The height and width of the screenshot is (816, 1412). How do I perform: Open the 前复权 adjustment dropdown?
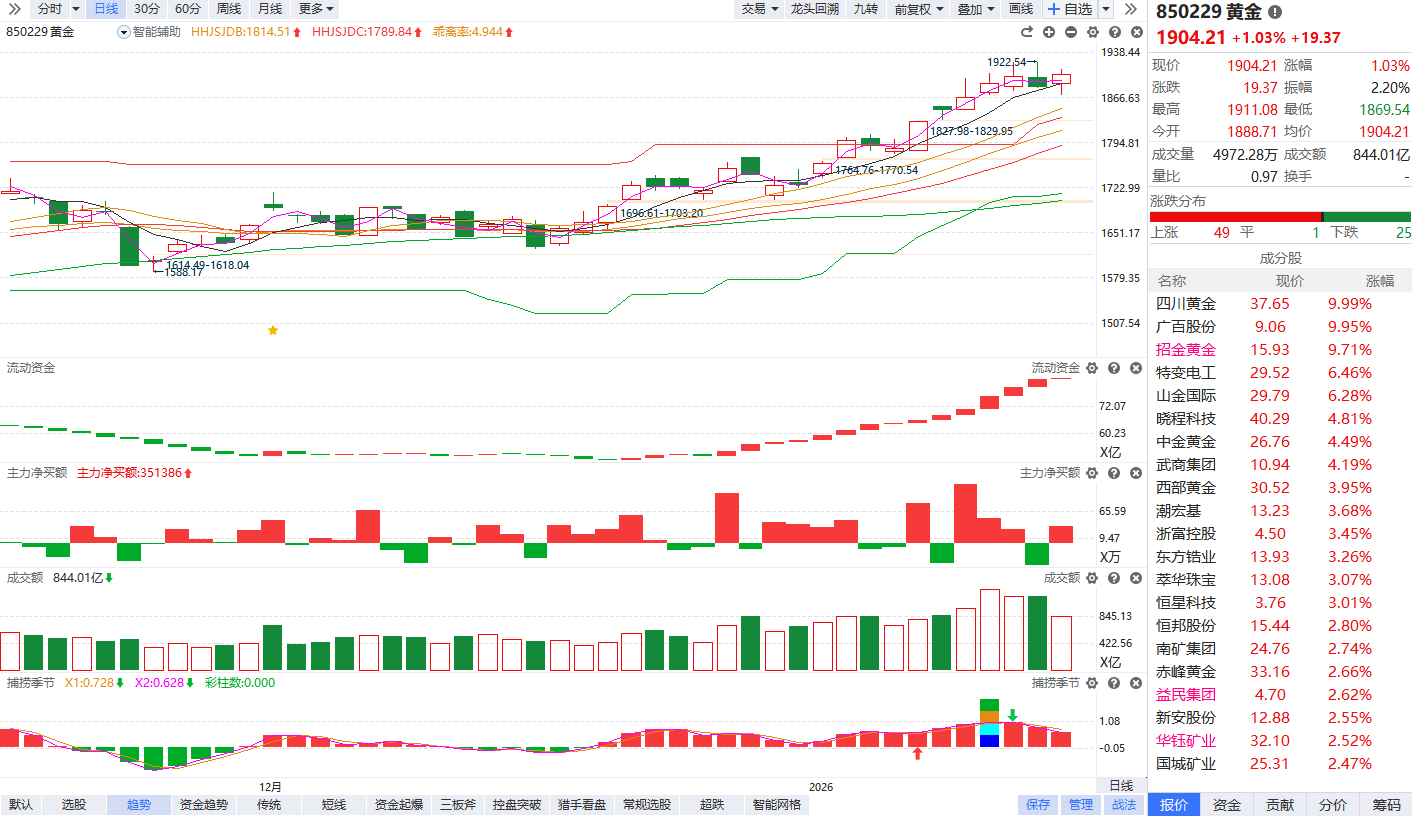[x=918, y=9]
